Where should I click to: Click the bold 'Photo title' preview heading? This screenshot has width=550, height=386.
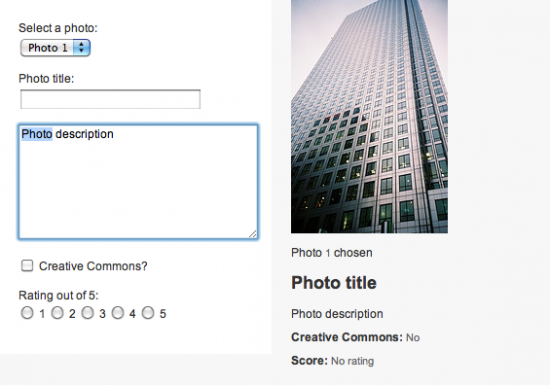click(334, 282)
